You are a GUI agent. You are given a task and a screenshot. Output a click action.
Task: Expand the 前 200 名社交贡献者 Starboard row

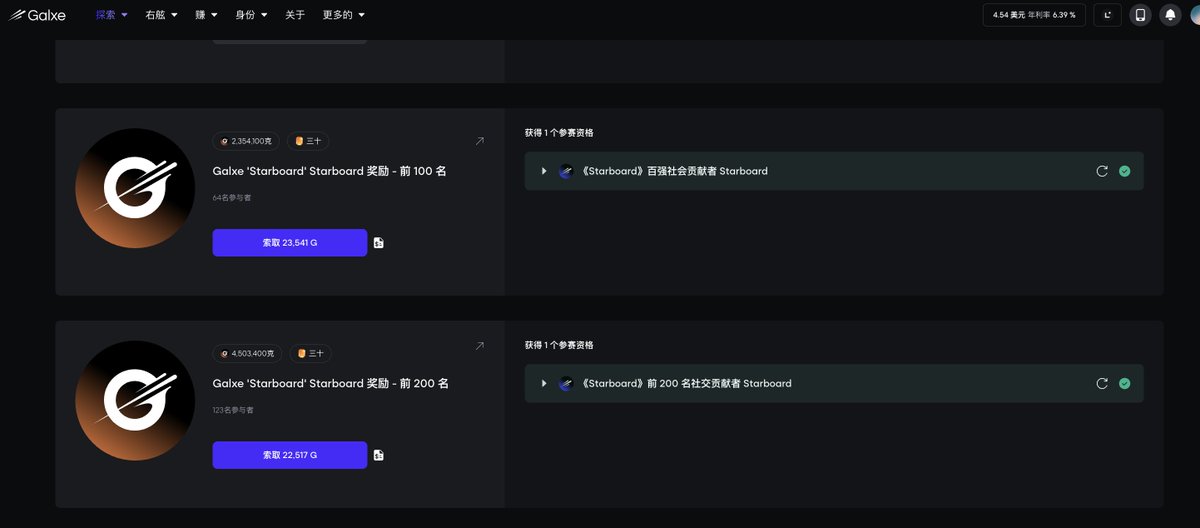click(x=544, y=383)
